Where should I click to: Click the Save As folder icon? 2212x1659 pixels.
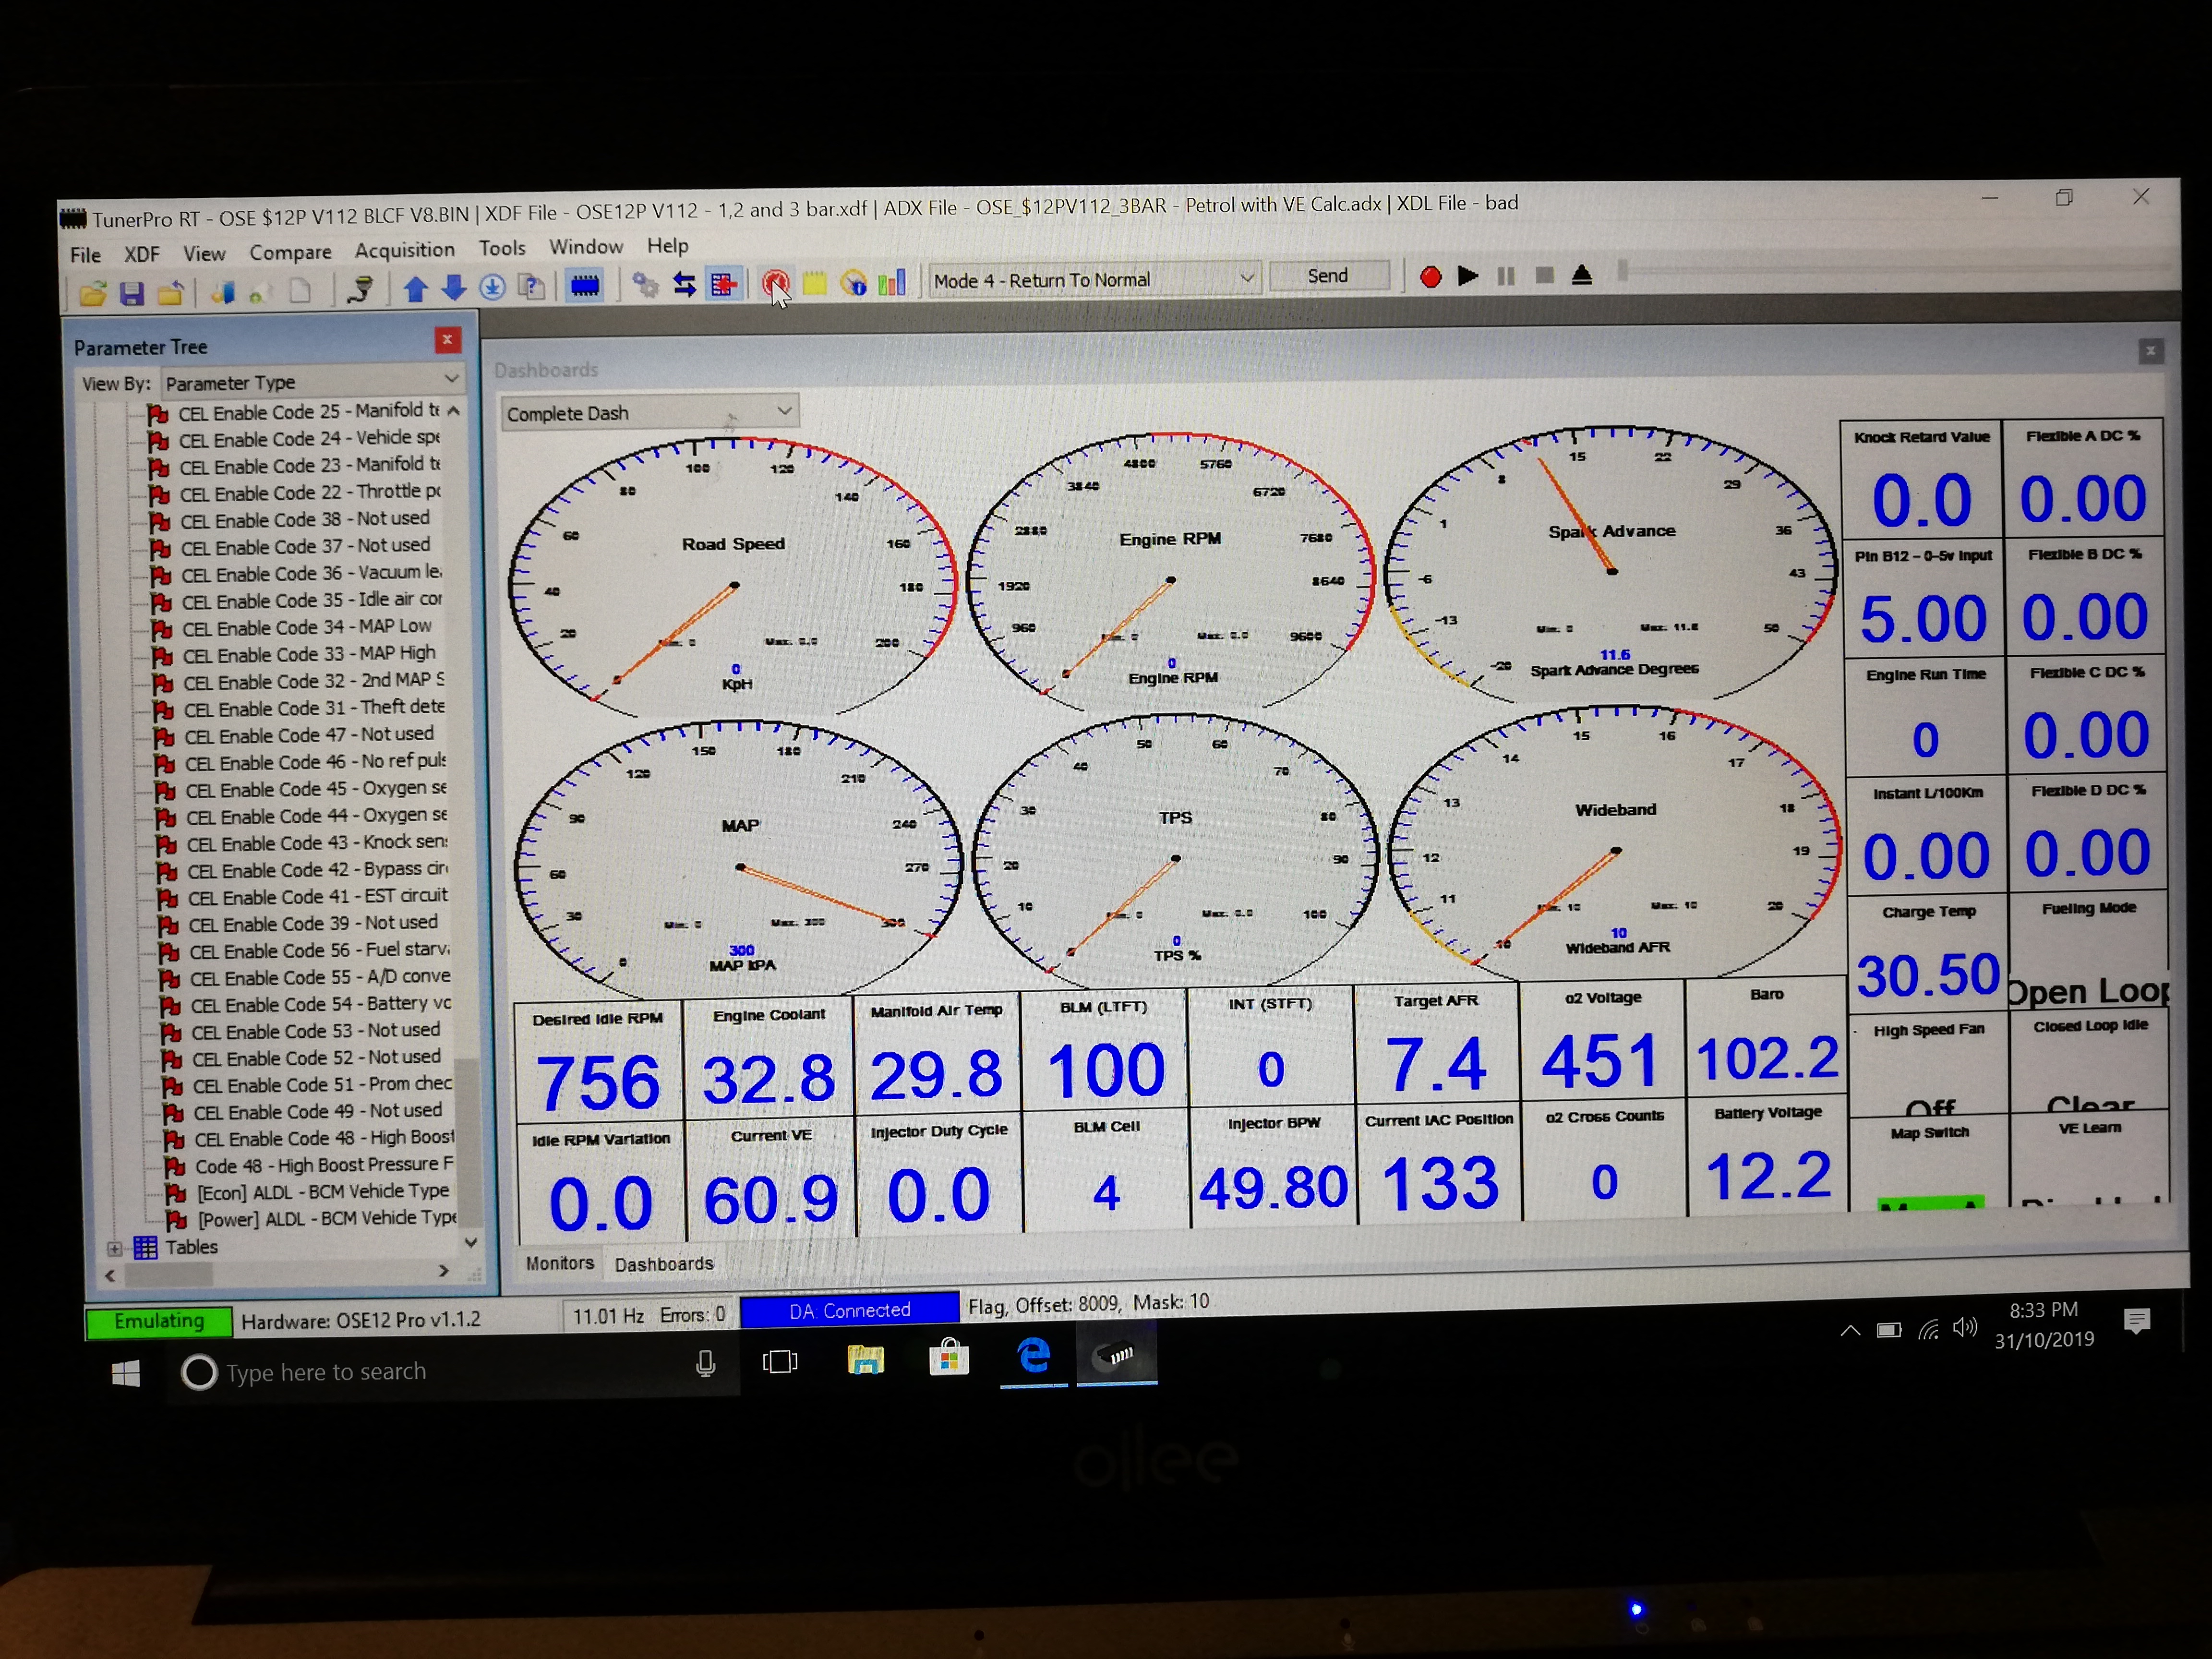click(x=171, y=292)
